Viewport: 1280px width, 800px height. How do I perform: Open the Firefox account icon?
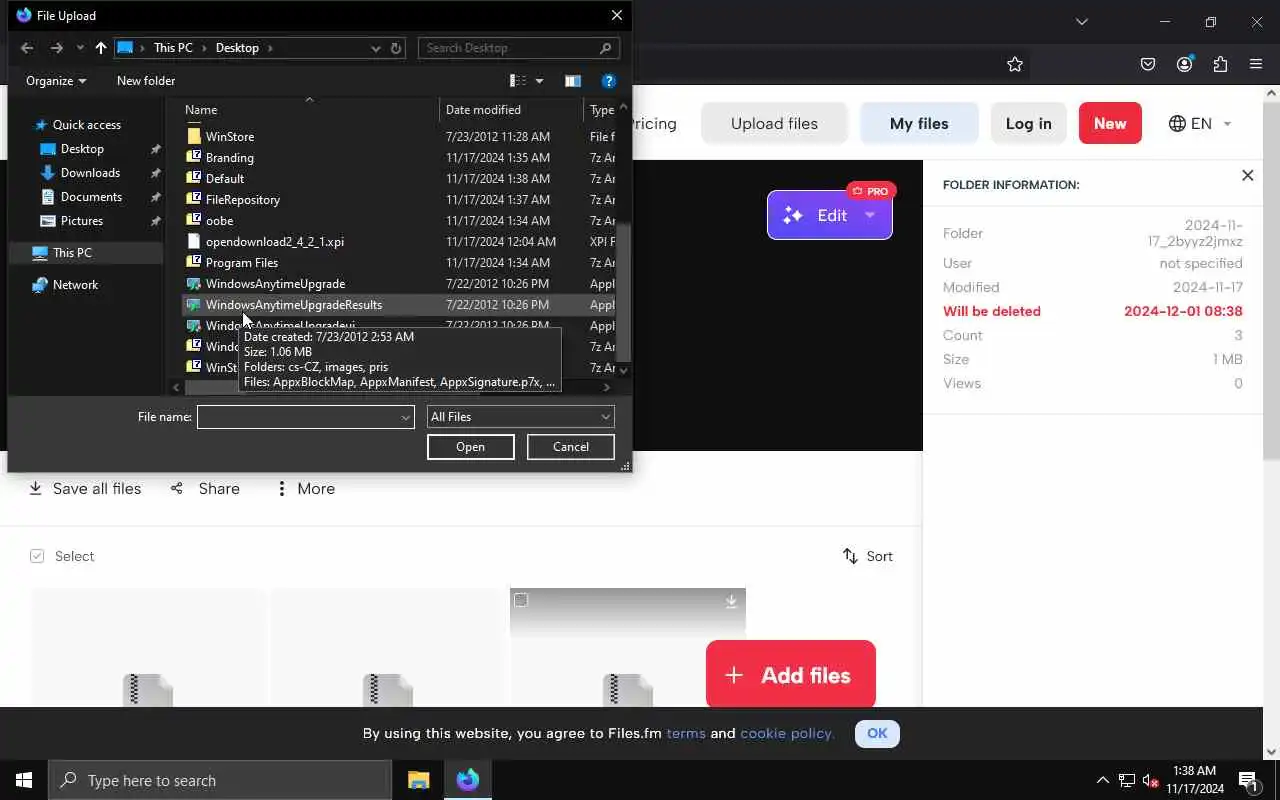pyautogui.click(x=1185, y=64)
